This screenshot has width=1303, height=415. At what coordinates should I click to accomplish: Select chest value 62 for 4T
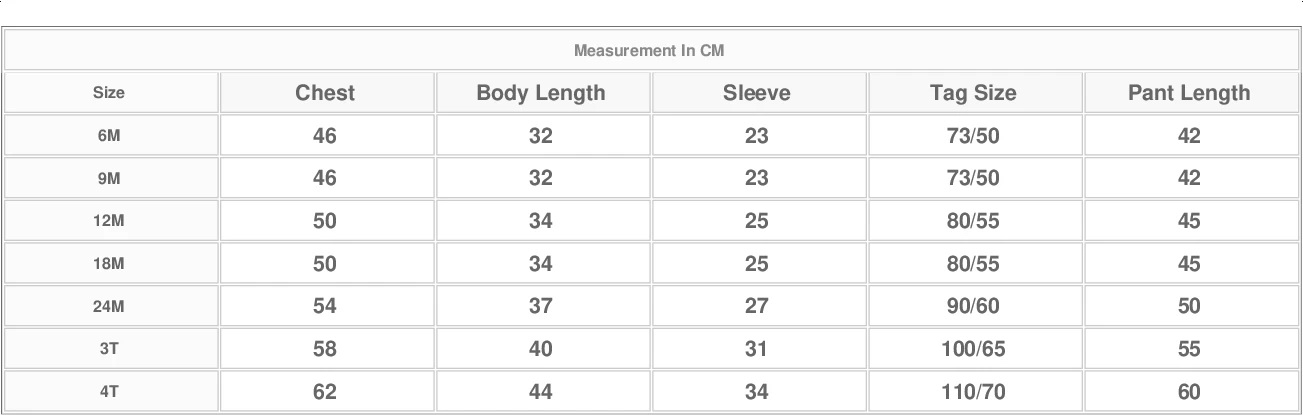point(325,392)
